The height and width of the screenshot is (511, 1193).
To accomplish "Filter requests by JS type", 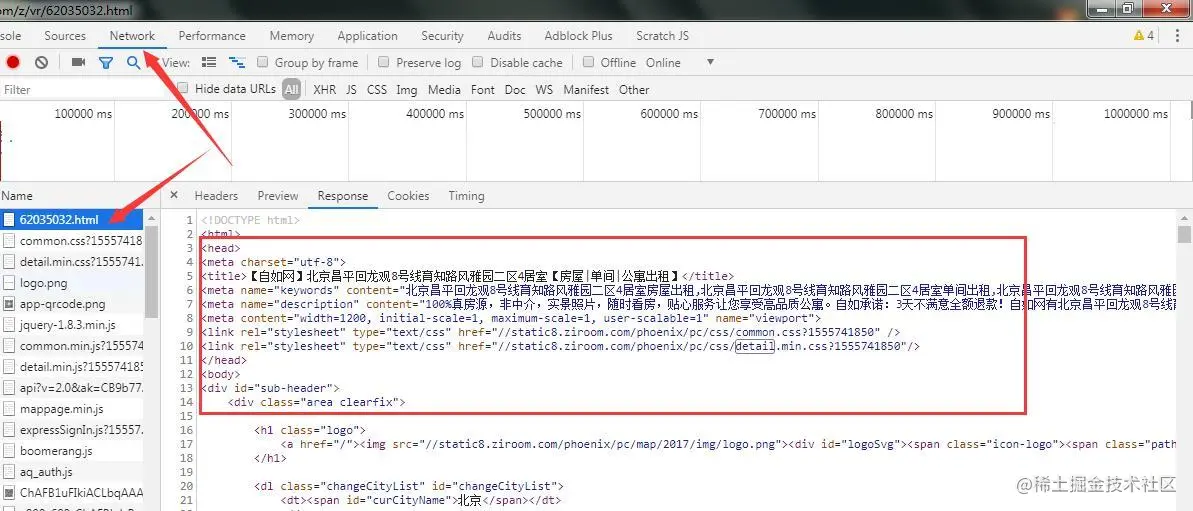I will point(352,90).
